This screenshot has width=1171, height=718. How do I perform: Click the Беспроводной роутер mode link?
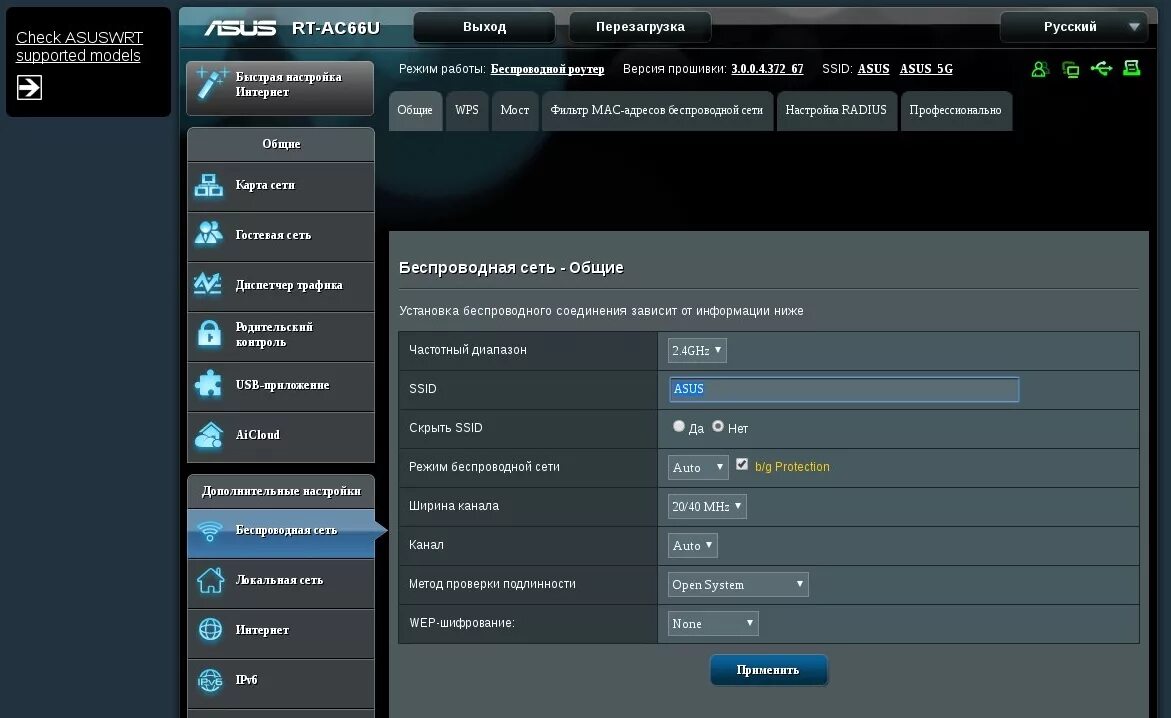click(547, 69)
